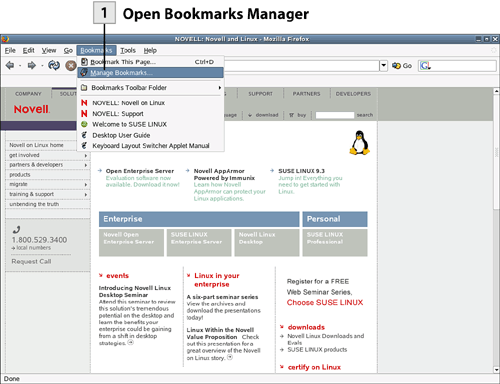
Task: Click the vertical scrollbar up arrow
Action: pos(496,91)
